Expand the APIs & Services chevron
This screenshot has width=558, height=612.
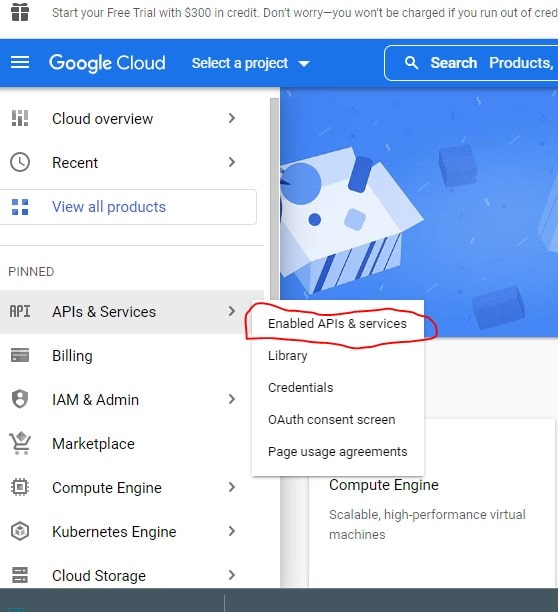[x=232, y=311]
